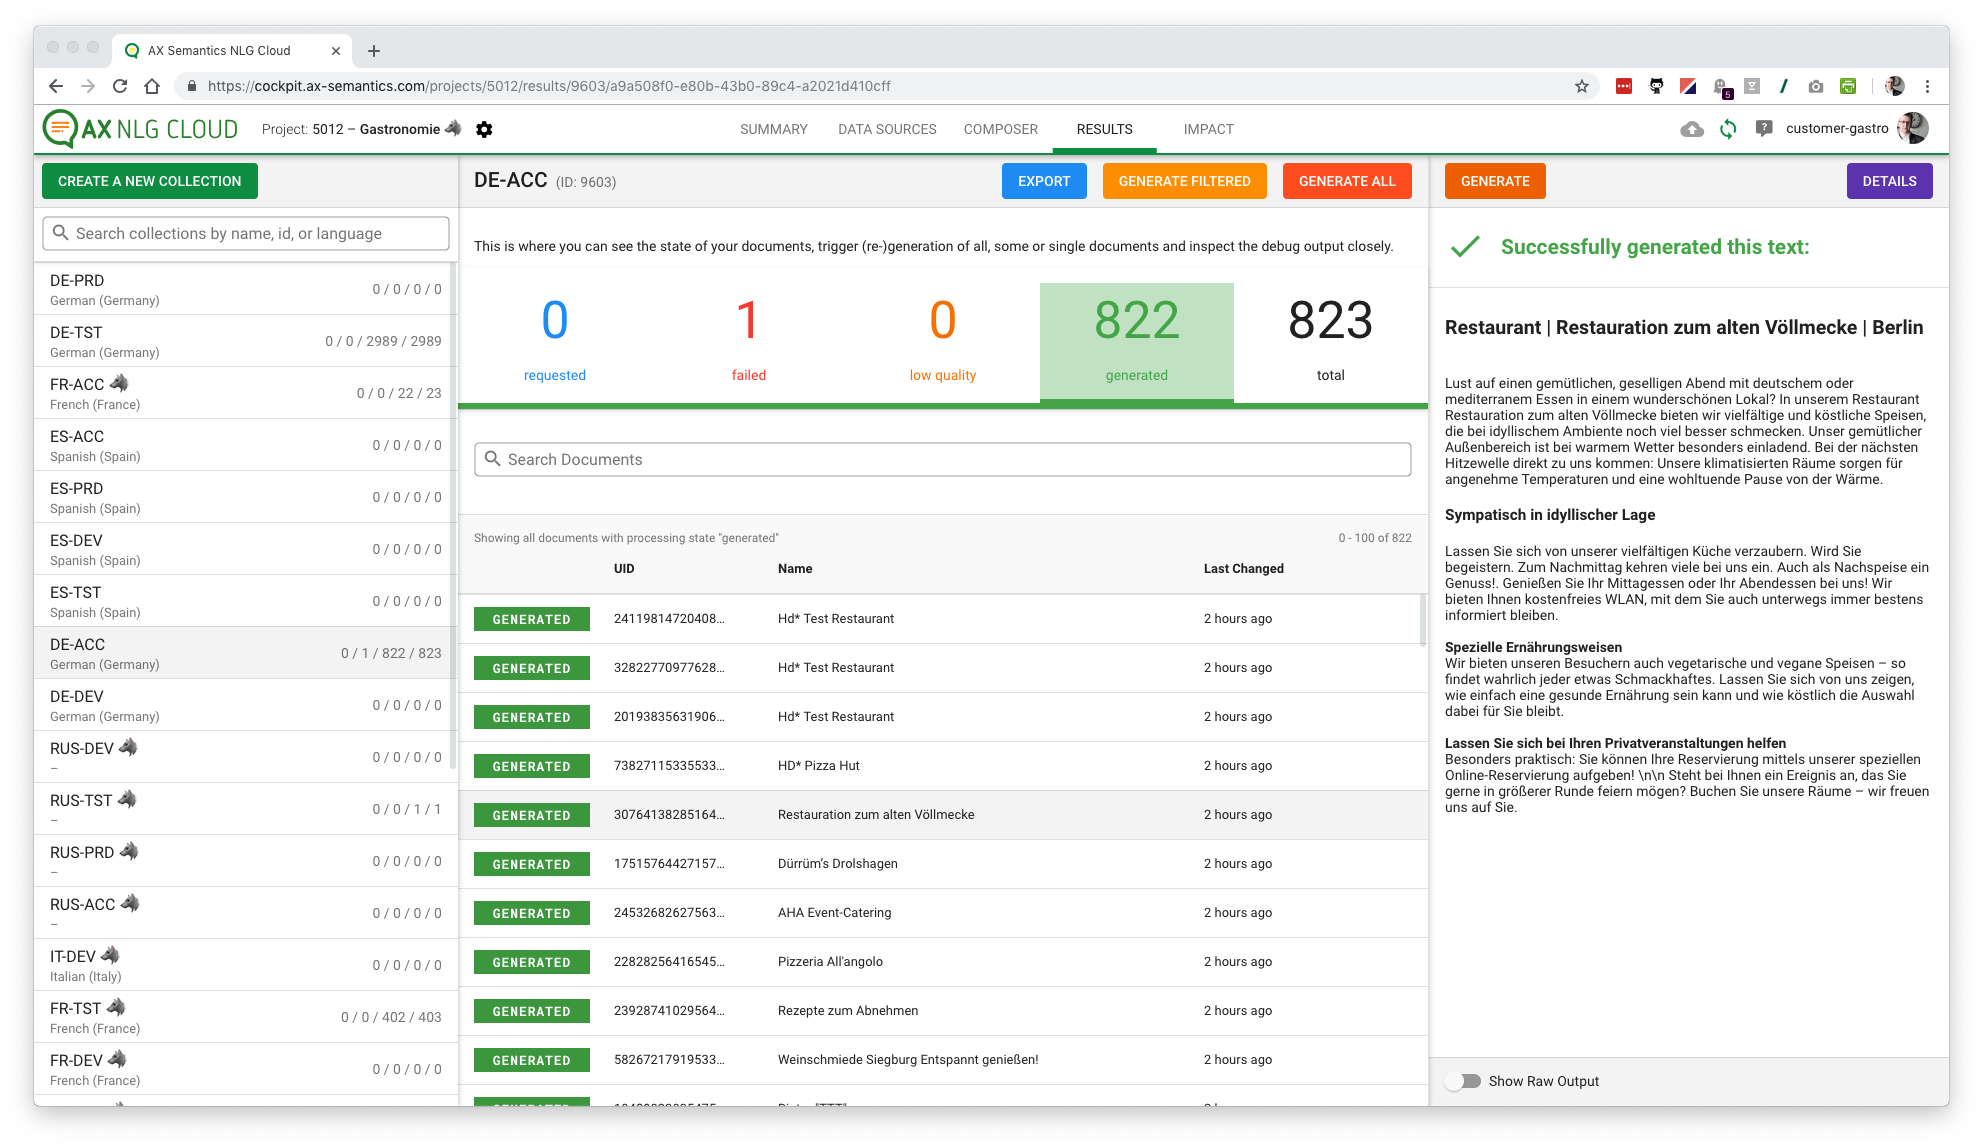This screenshot has width=1983, height=1148.
Task: Bookmark page with the star icon
Action: click(x=1582, y=86)
